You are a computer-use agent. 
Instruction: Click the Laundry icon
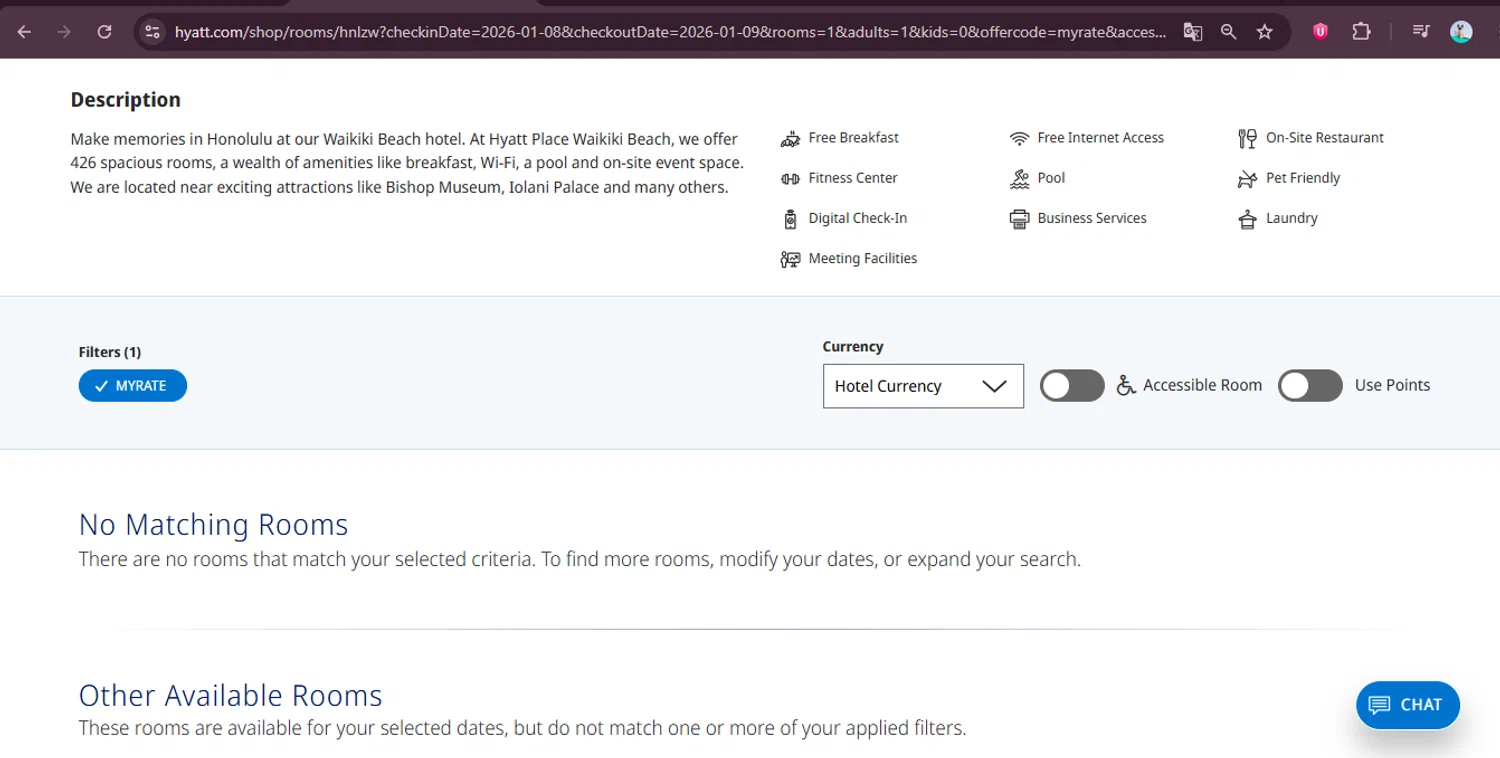(1247, 219)
